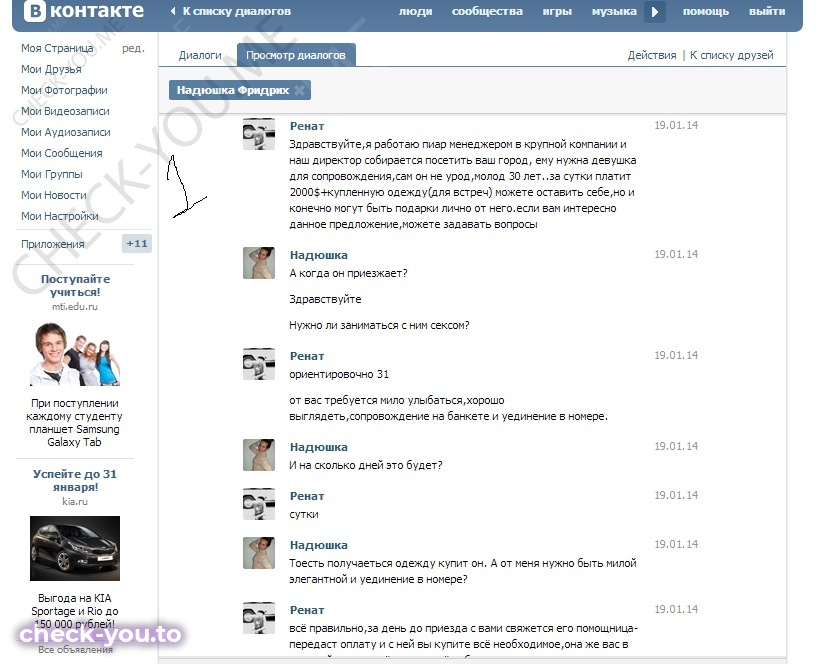Click Надюшка's avatar beside И на сколько дней

pos(259,455)
